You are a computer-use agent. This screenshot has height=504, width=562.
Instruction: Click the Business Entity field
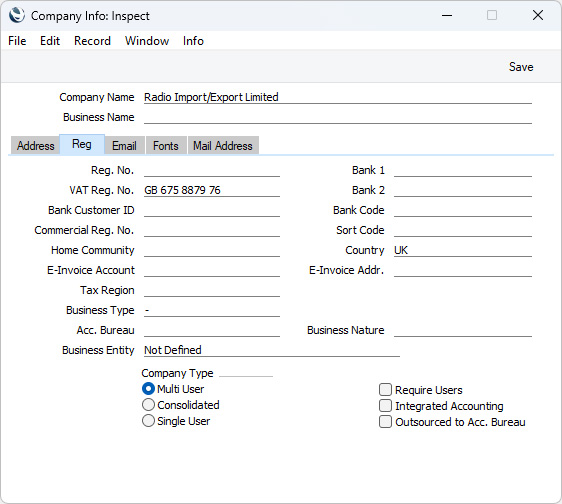(x=272, y=350)
